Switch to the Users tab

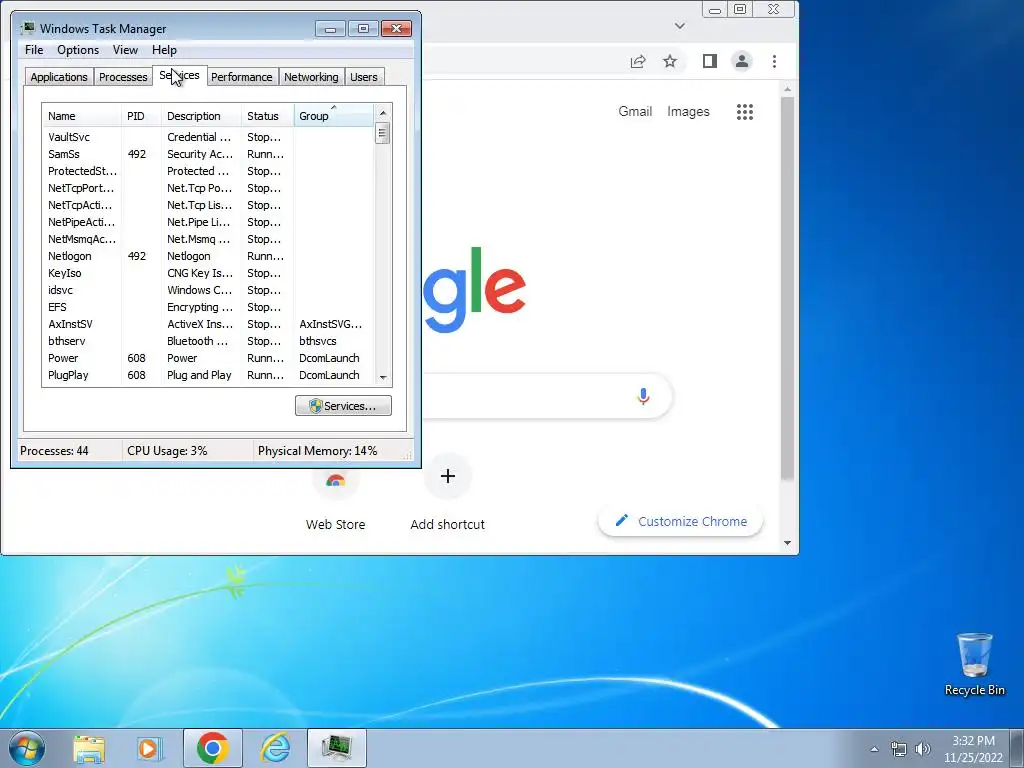click(364, 77)
